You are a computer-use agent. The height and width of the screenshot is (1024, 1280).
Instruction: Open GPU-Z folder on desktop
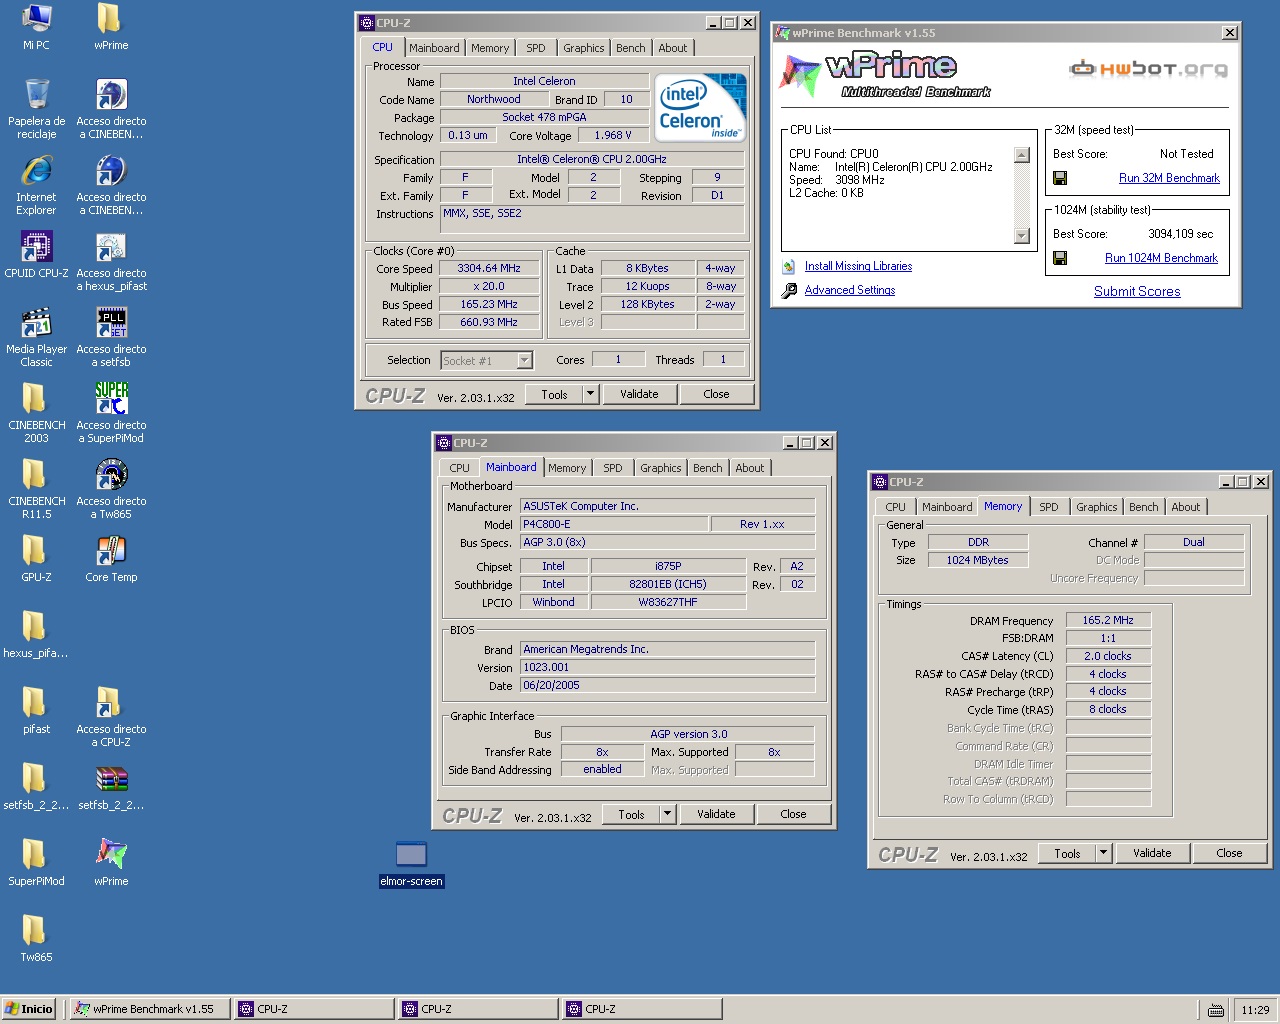36,558
